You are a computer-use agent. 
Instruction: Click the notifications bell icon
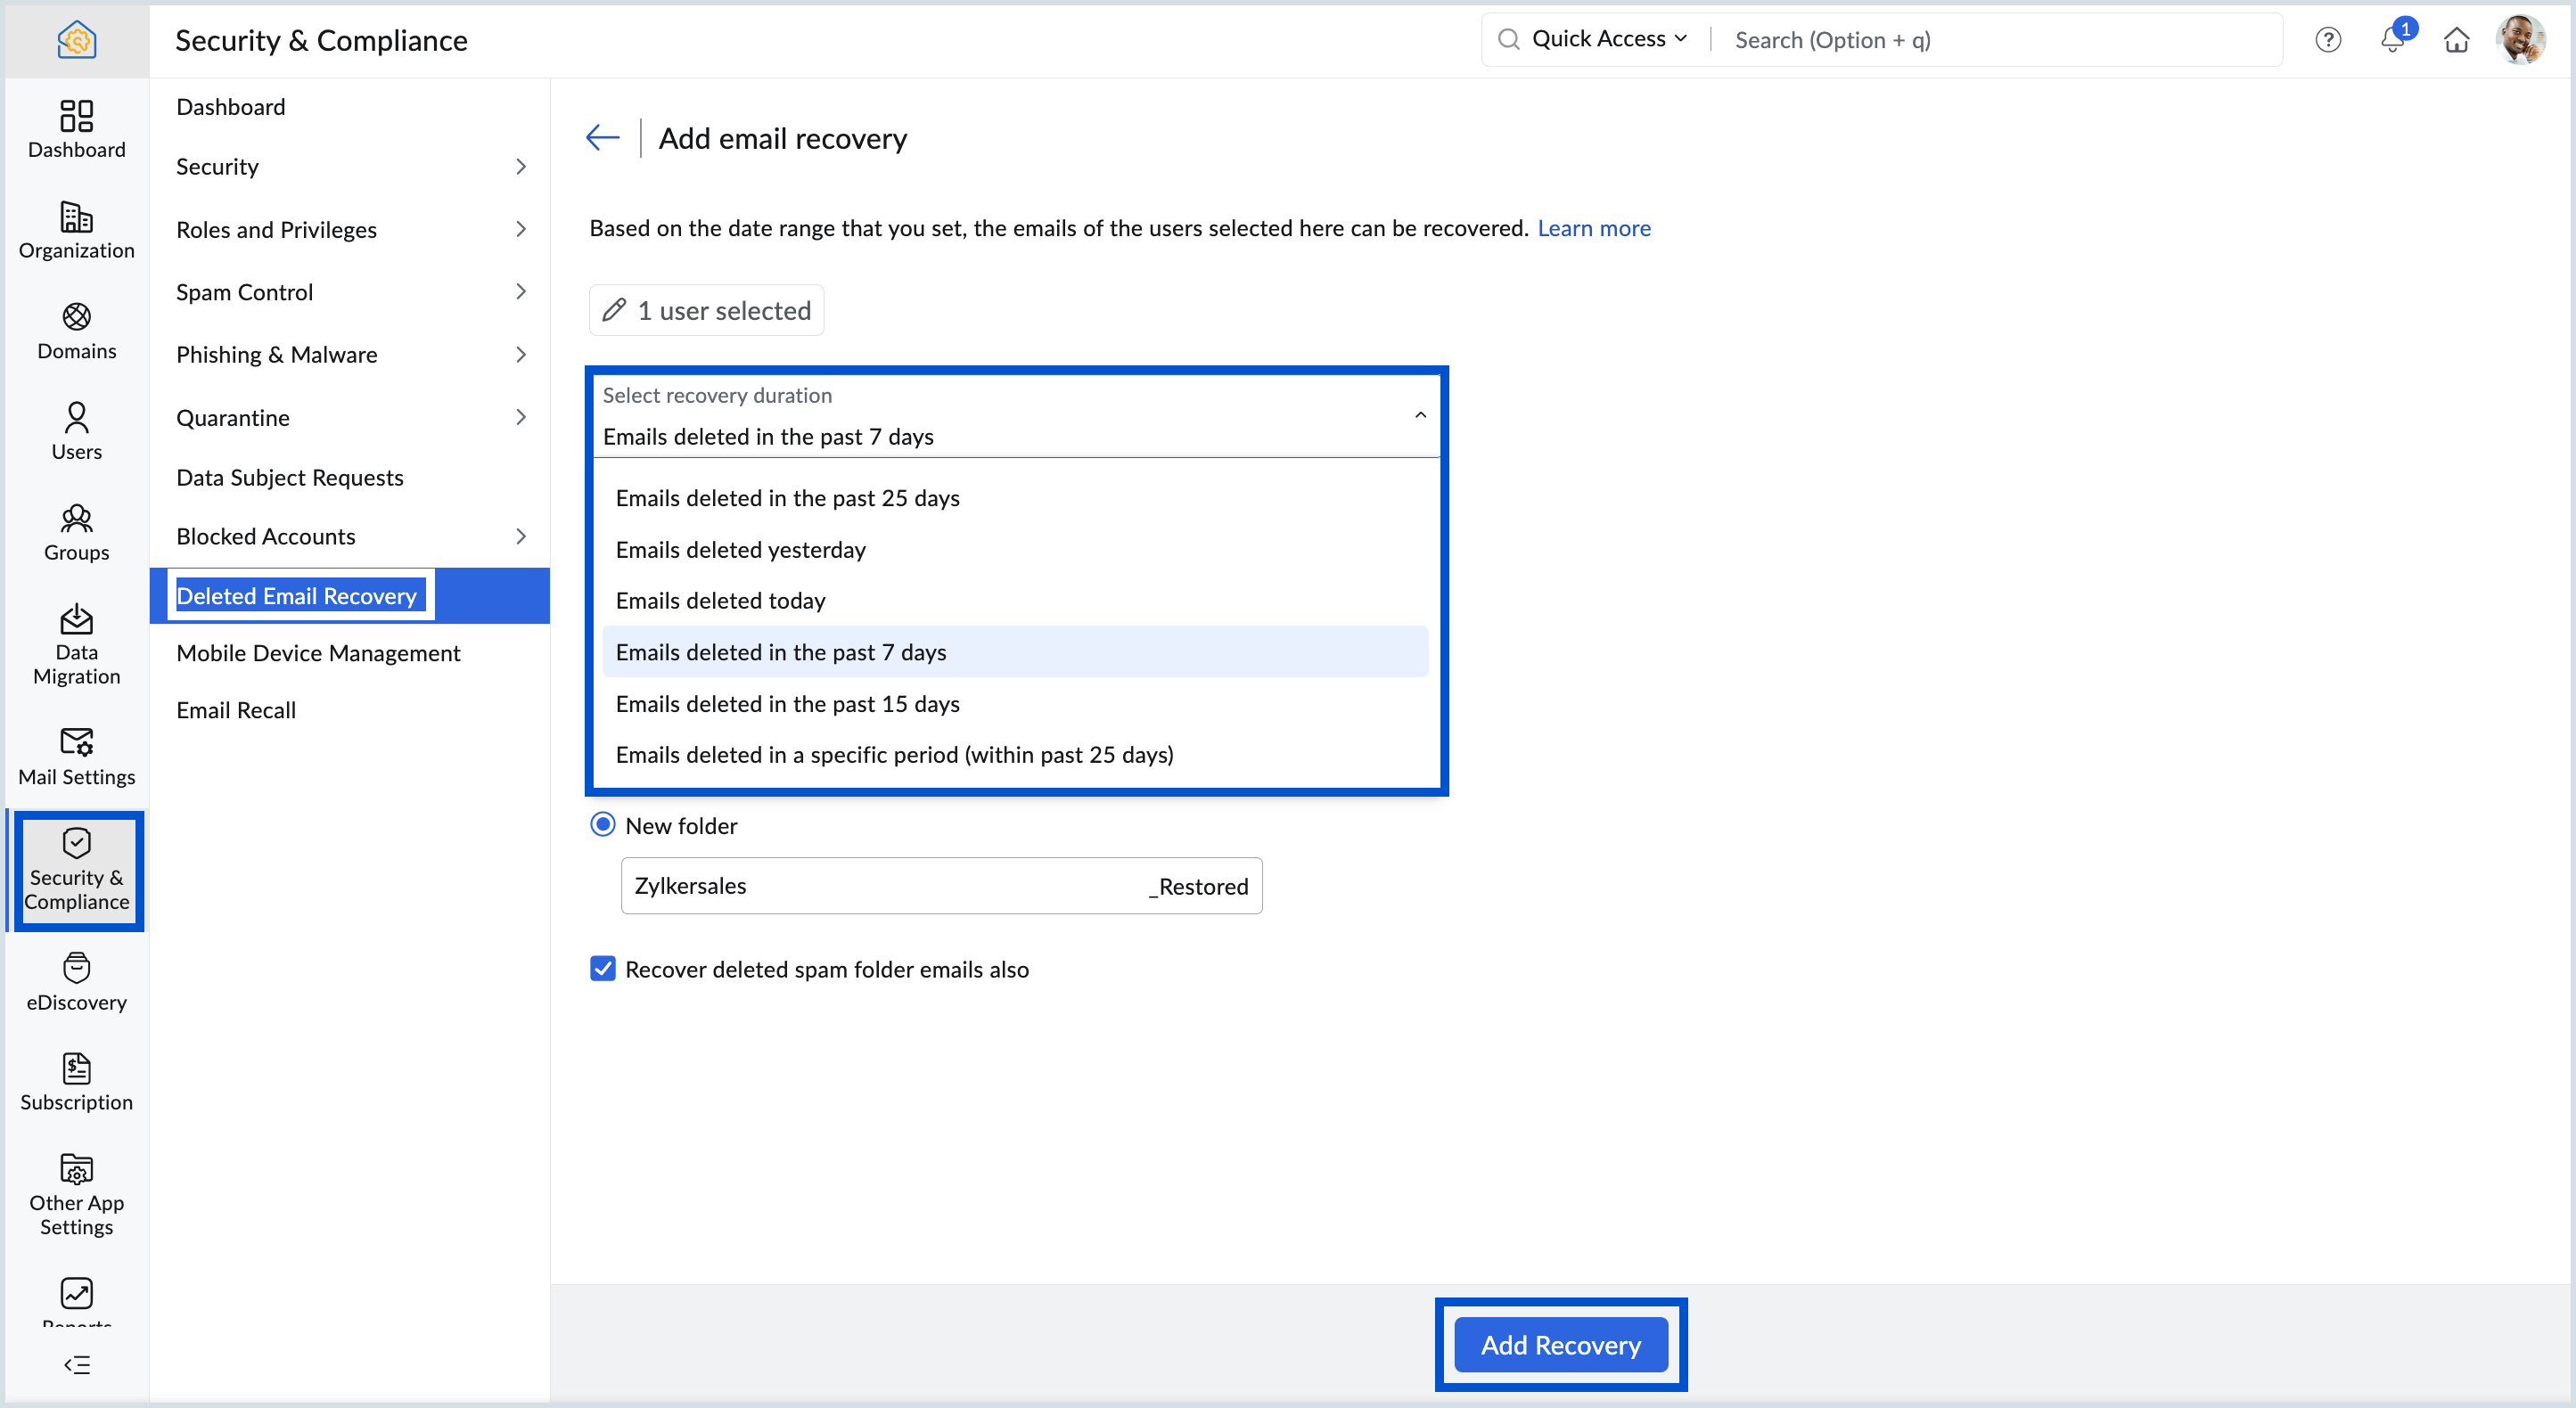click(2392, 40)
